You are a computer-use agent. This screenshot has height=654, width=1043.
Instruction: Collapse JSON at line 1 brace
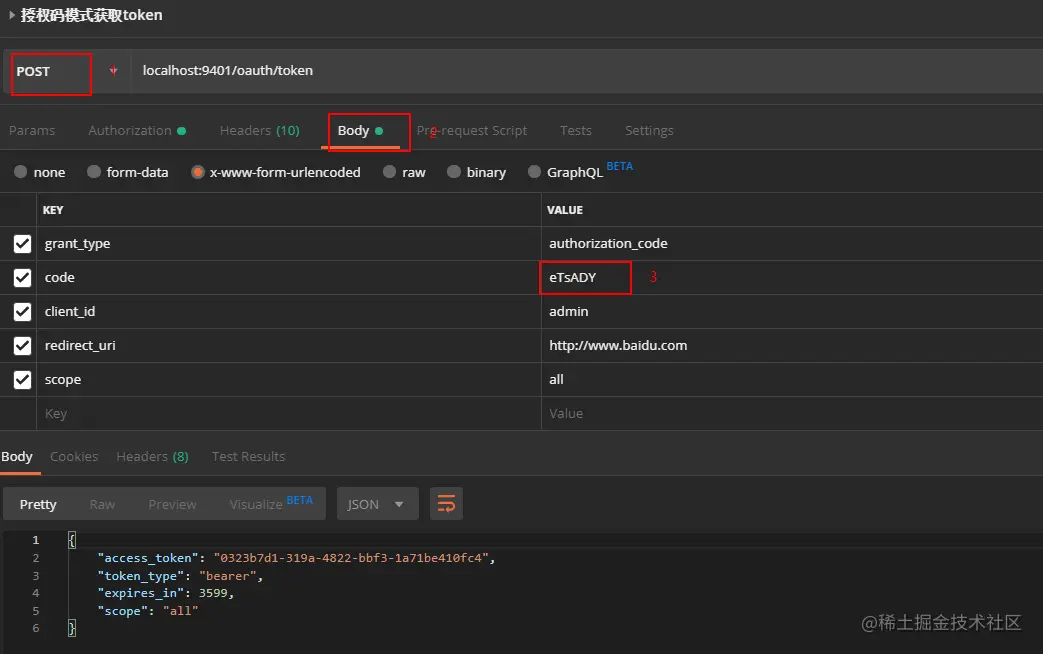[72, 540]
